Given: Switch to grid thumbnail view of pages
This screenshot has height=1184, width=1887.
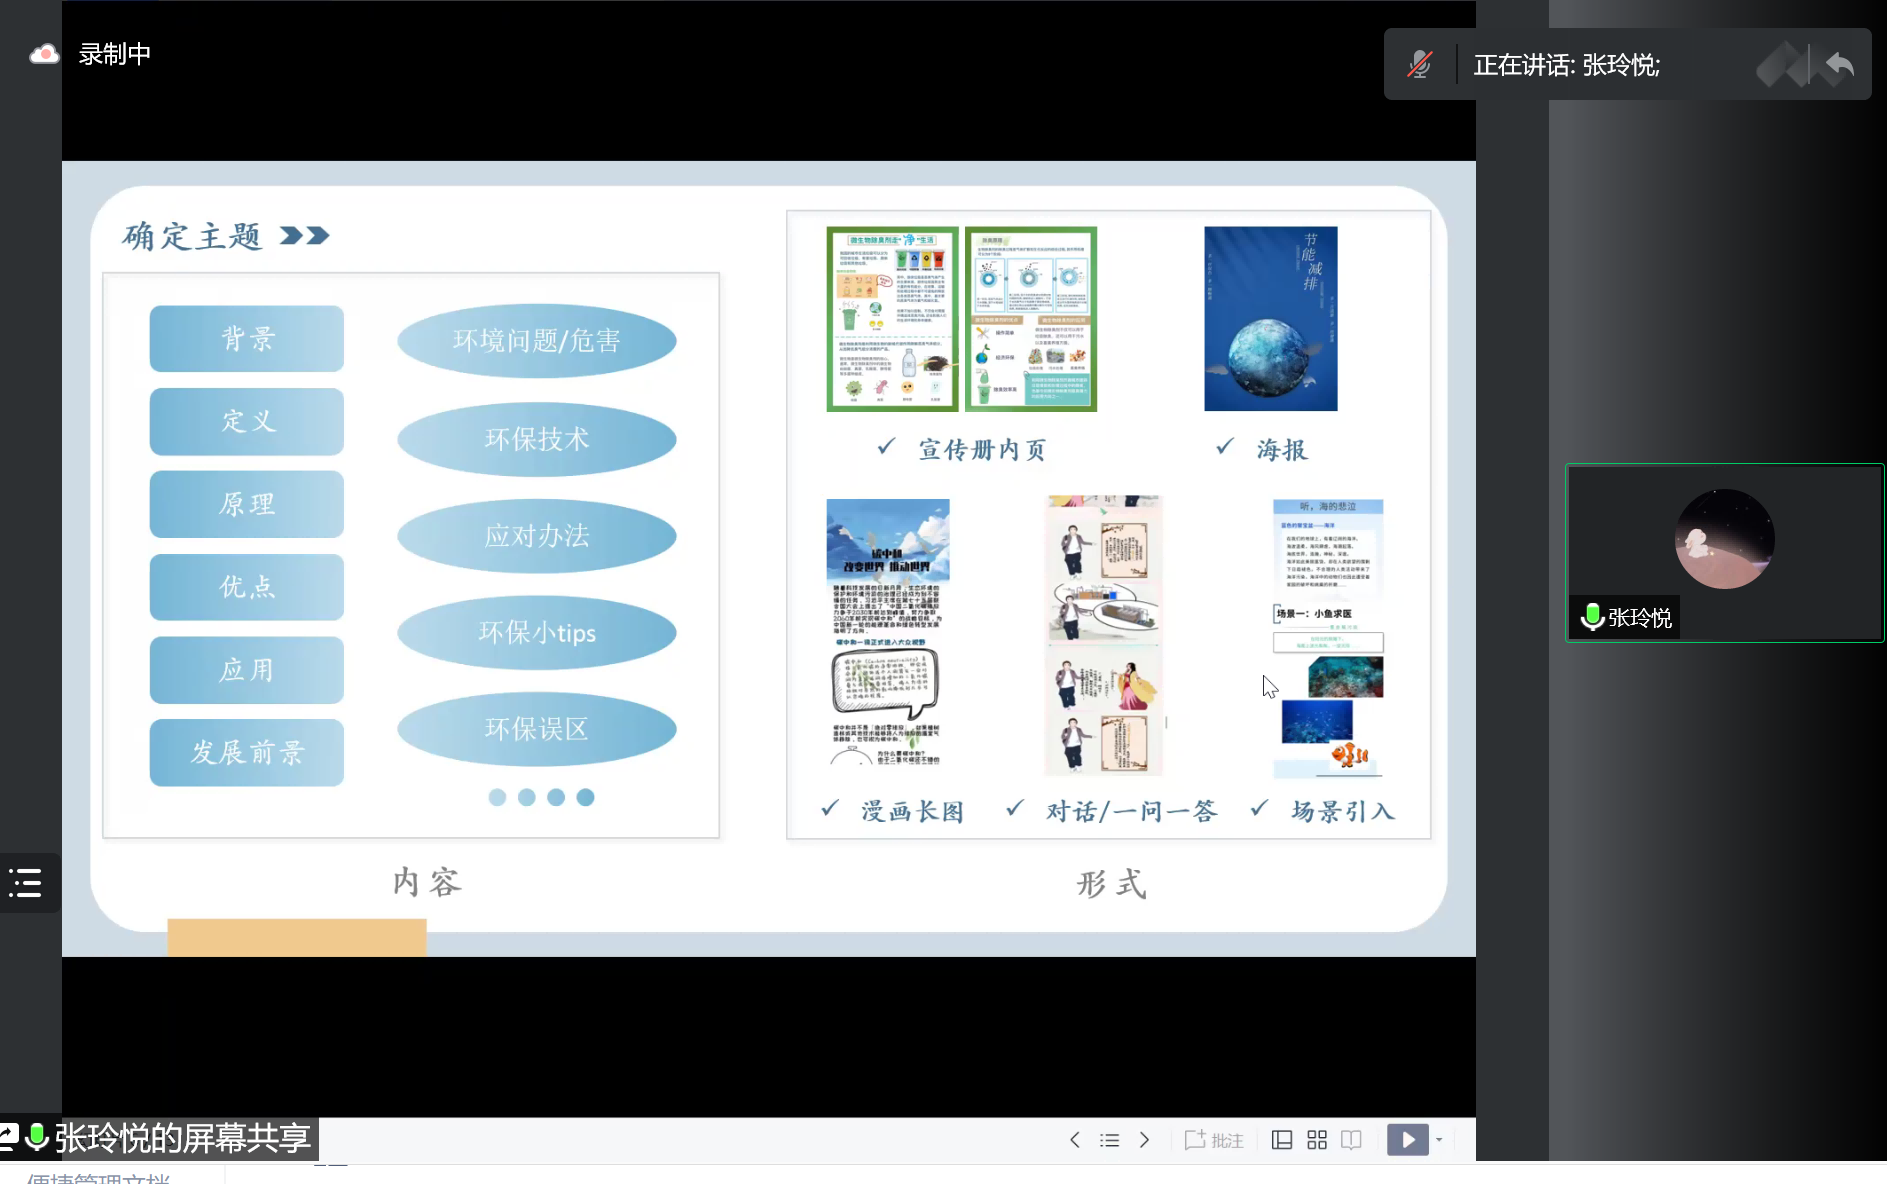Looking at the screenshot, I should (1317, 1139).
